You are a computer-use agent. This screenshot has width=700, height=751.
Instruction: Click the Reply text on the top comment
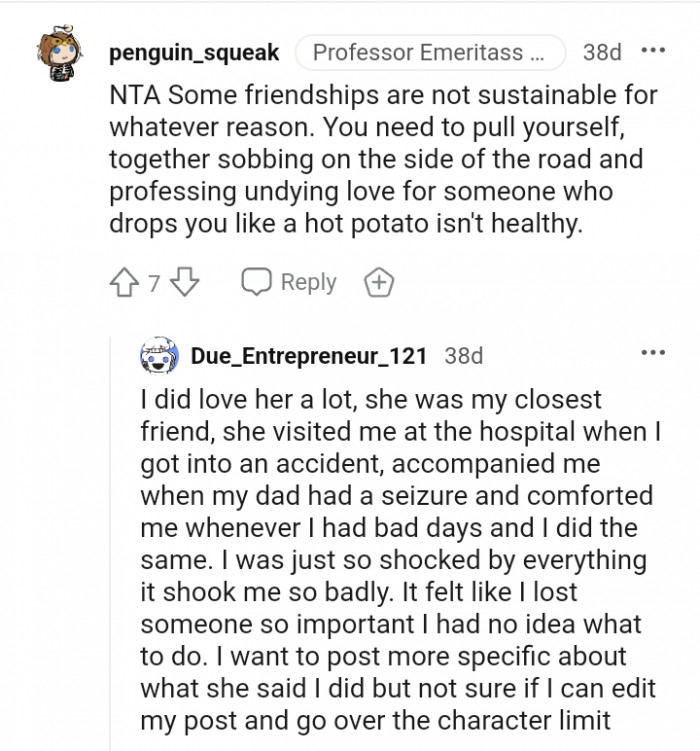coord(309,283)
